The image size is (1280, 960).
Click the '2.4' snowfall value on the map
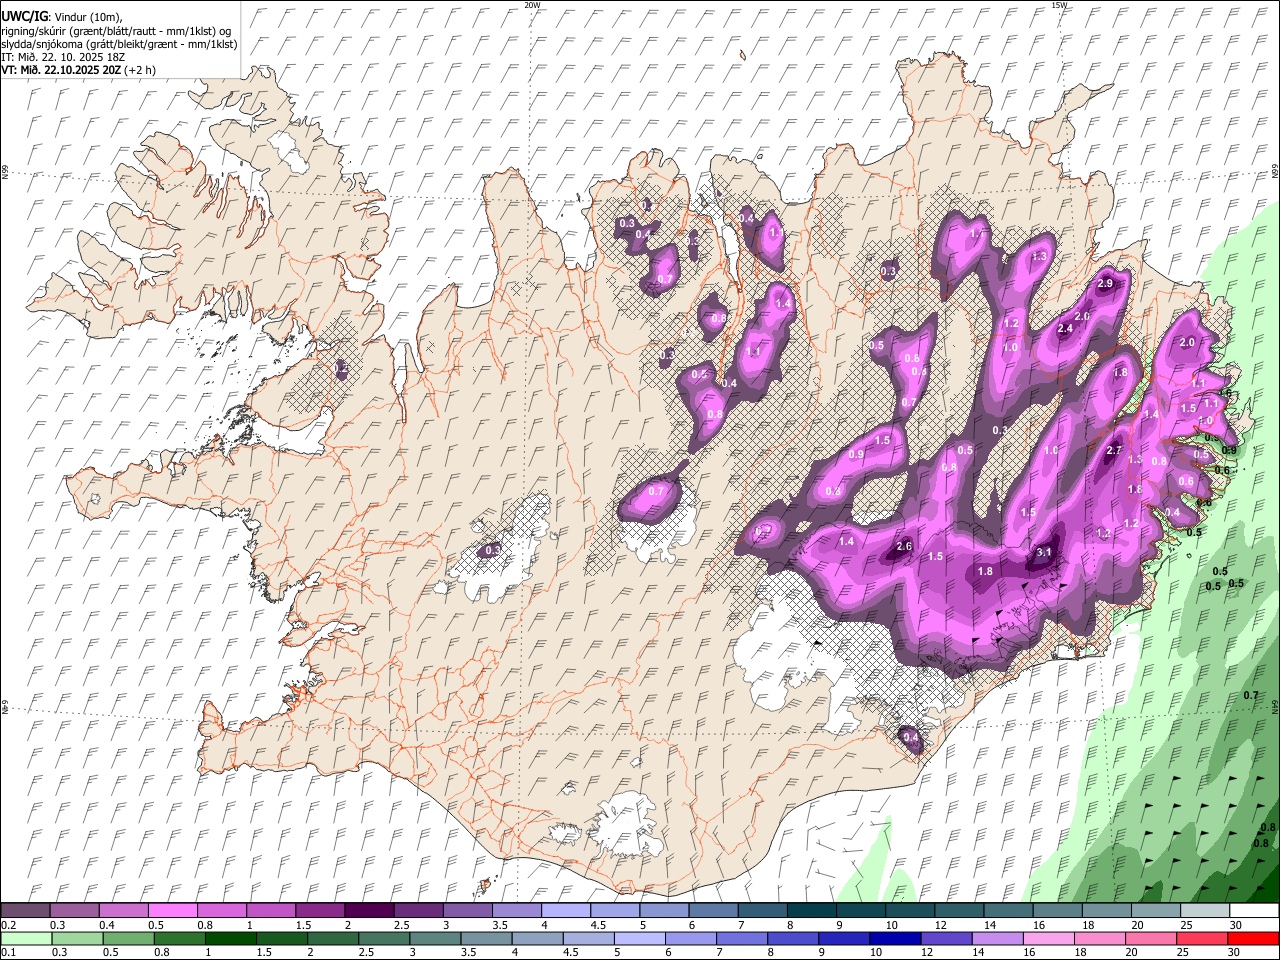pyautogui.click(x=1065, y=328)
